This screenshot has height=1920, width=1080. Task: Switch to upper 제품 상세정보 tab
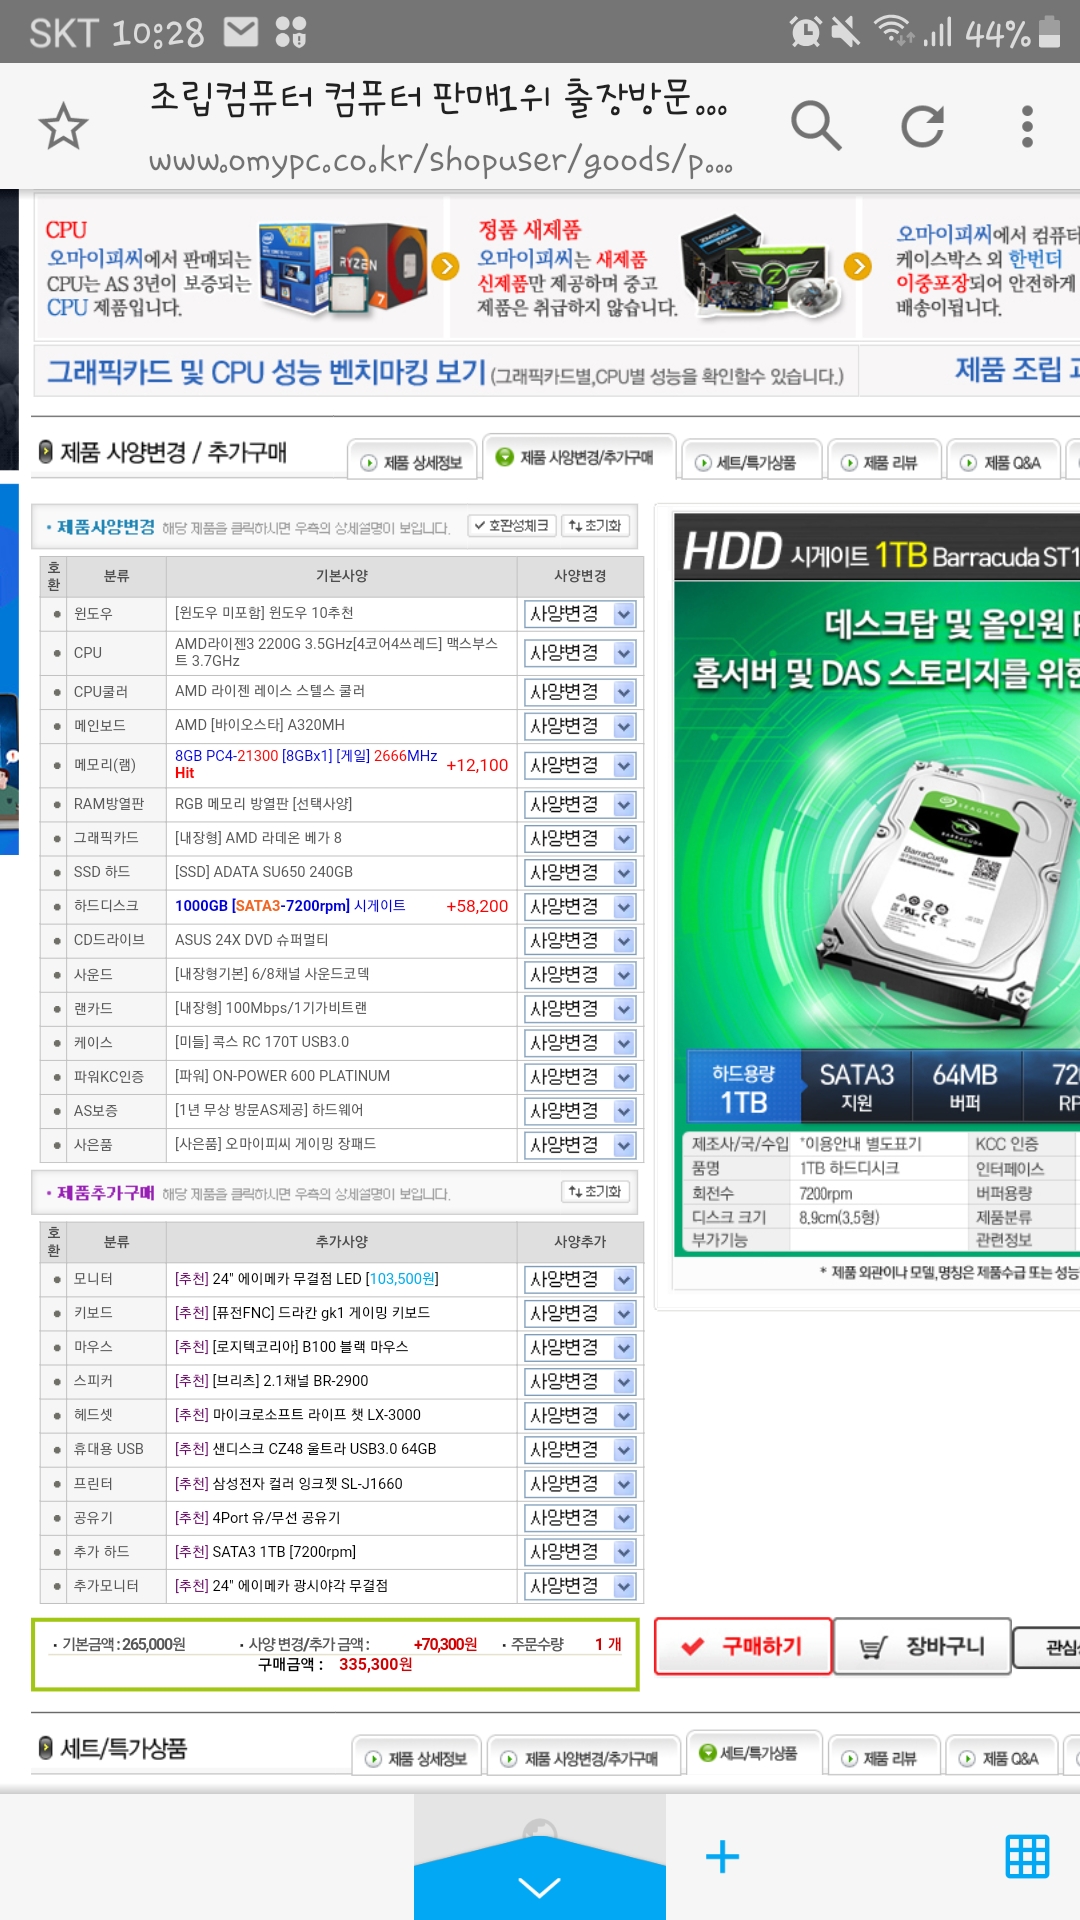pos(411,462)
